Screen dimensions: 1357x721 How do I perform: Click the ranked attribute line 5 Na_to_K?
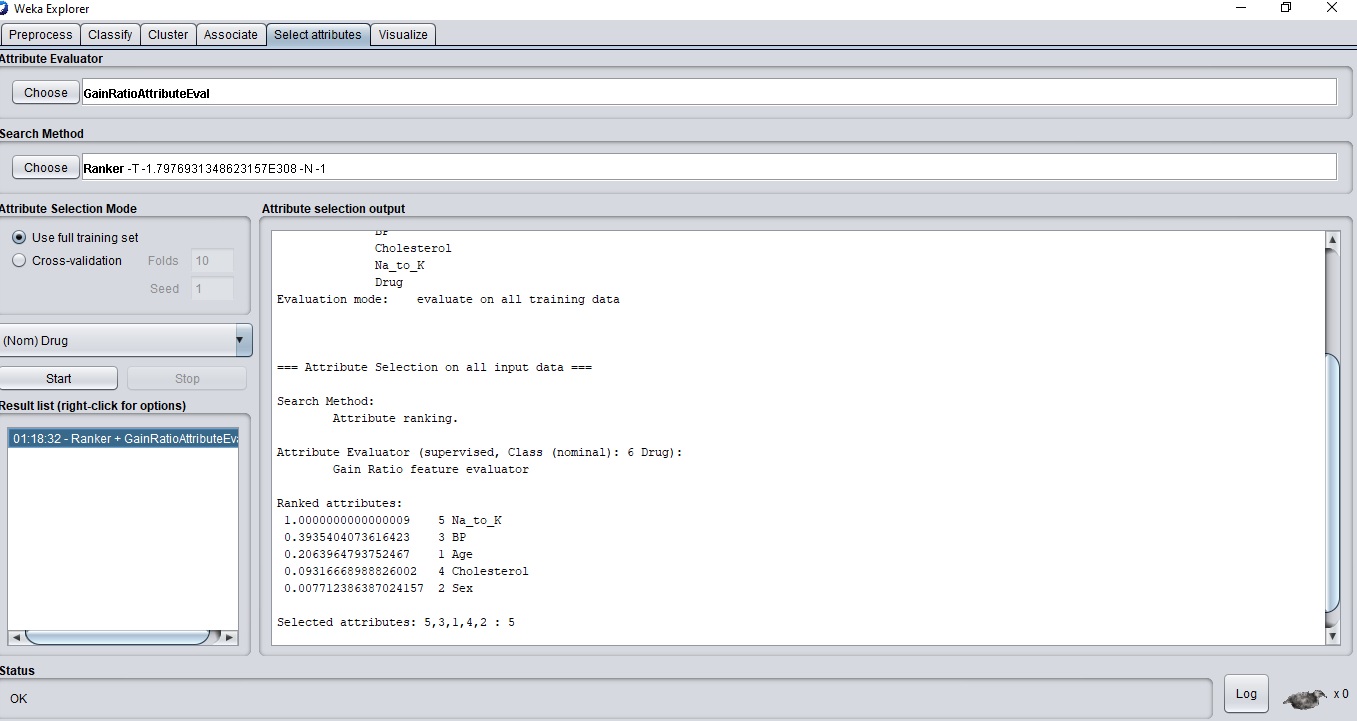392,520
